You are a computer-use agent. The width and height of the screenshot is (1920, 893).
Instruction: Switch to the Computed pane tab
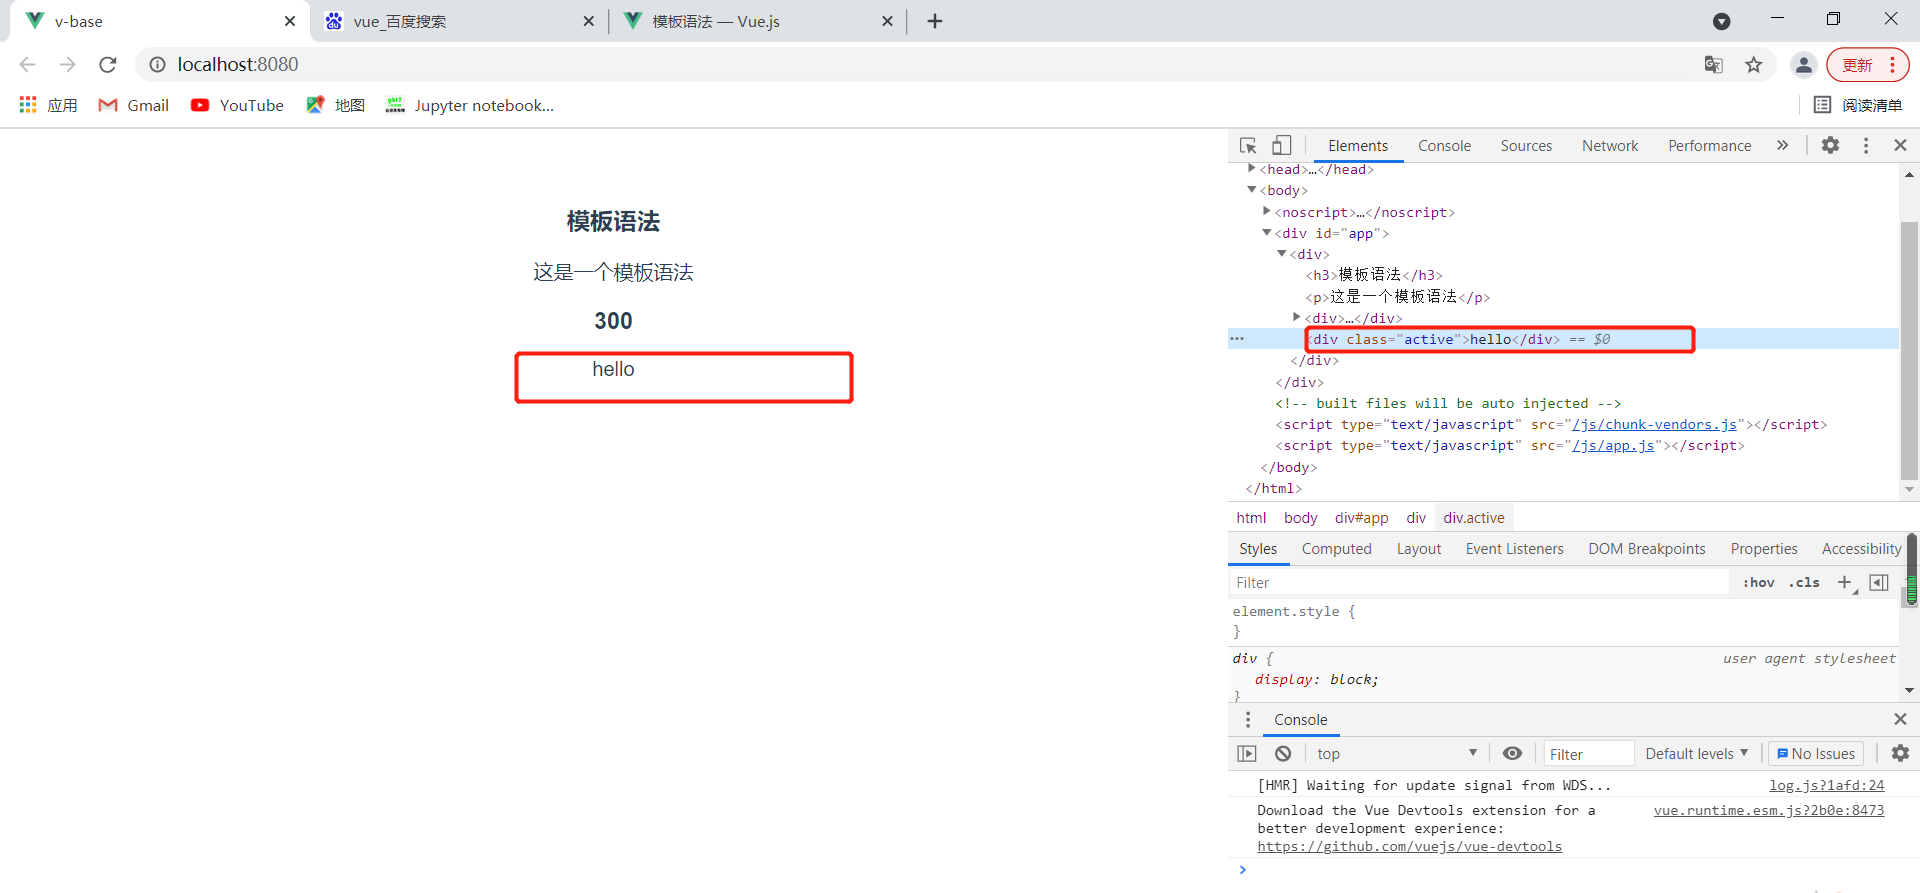tap(1336, 548)
